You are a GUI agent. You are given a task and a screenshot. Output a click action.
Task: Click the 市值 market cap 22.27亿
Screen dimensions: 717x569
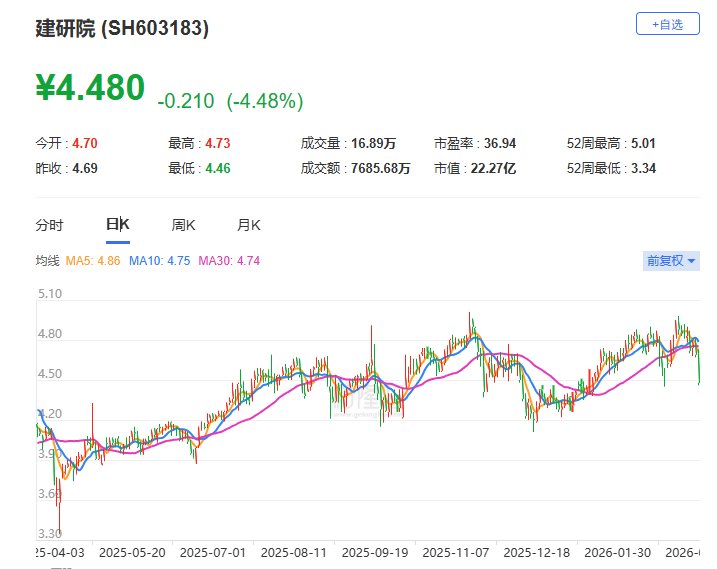[x=494, y=168]
